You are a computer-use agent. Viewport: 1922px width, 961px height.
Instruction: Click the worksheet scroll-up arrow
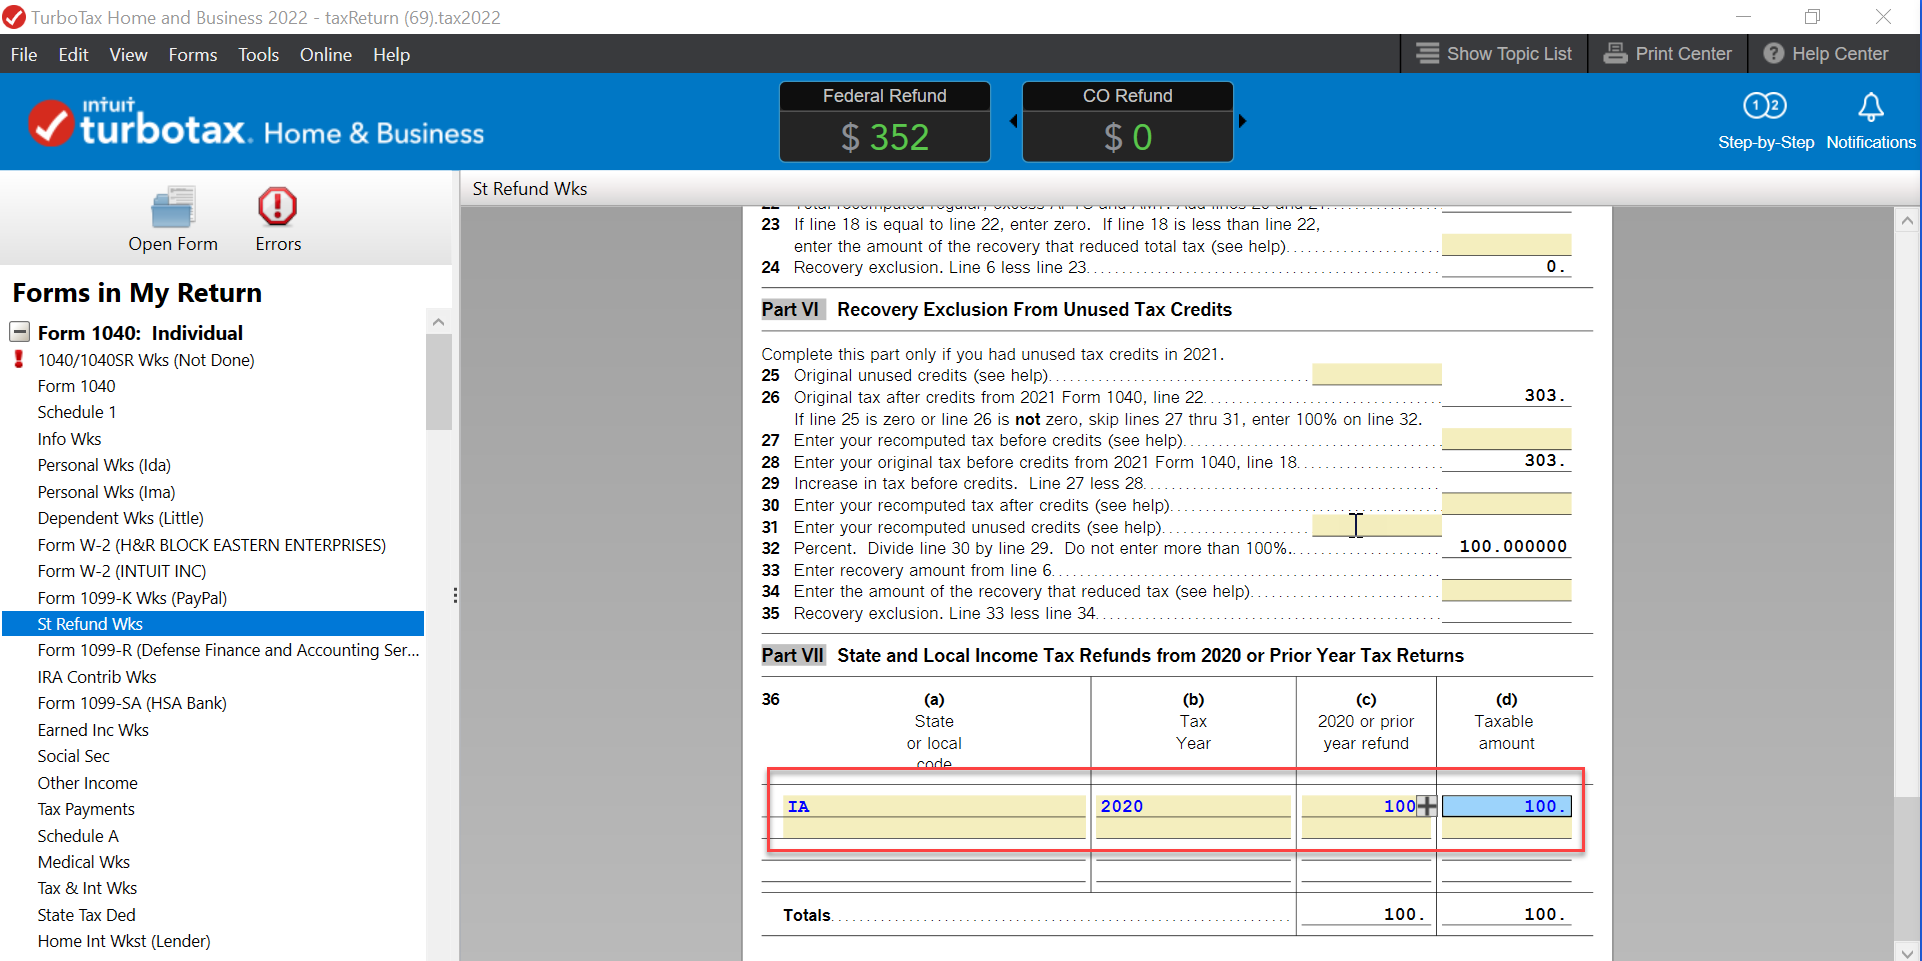(1907, 220)
